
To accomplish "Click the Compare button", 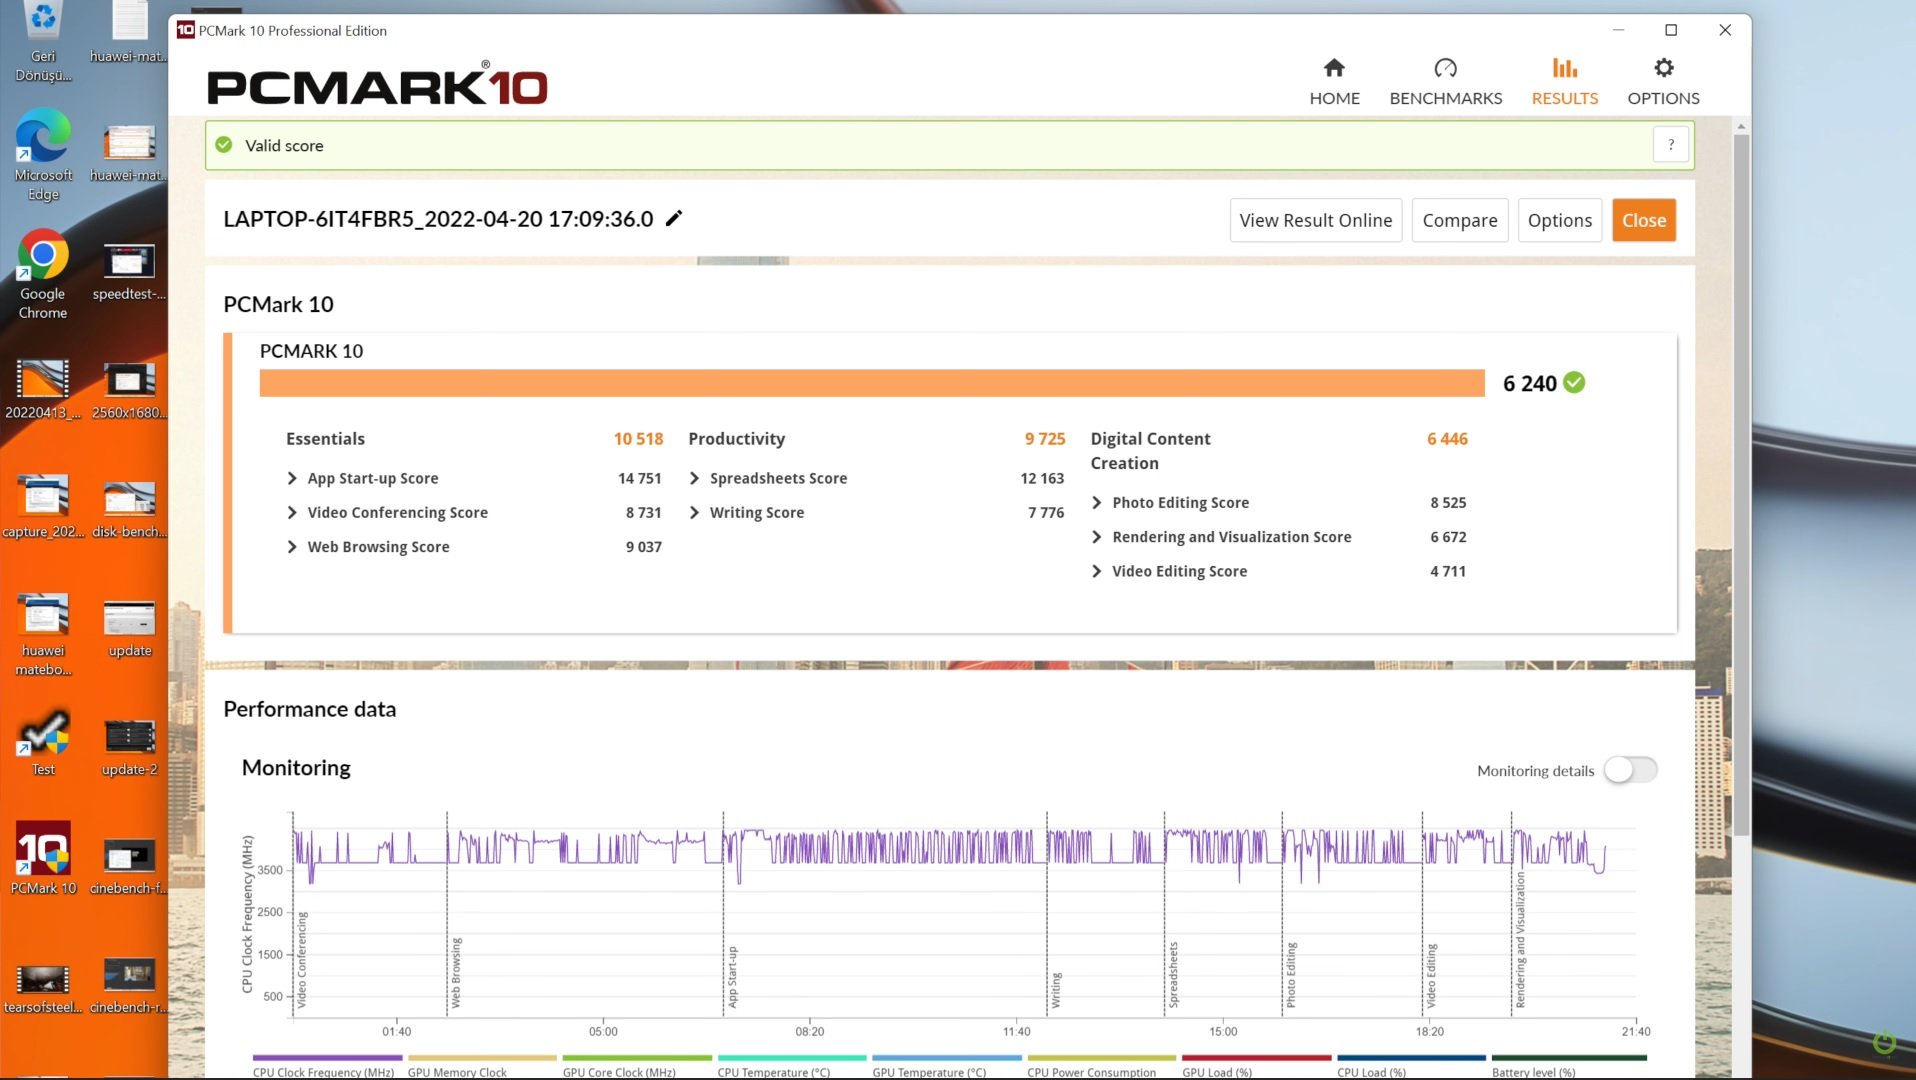I will (1459, 220).
